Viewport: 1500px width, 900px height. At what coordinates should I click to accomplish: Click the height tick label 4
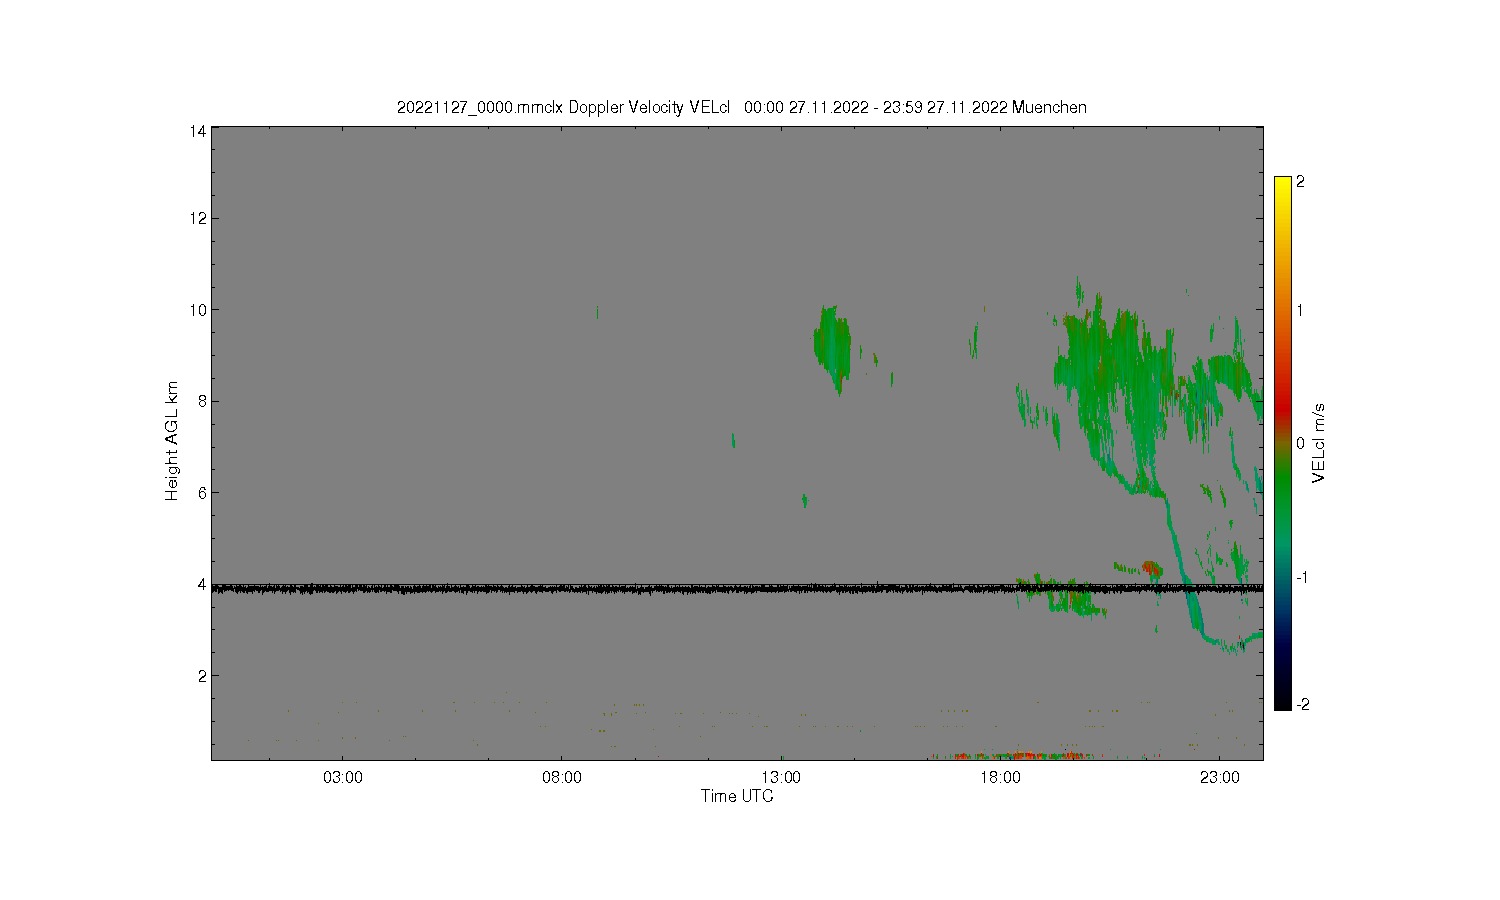202,584
